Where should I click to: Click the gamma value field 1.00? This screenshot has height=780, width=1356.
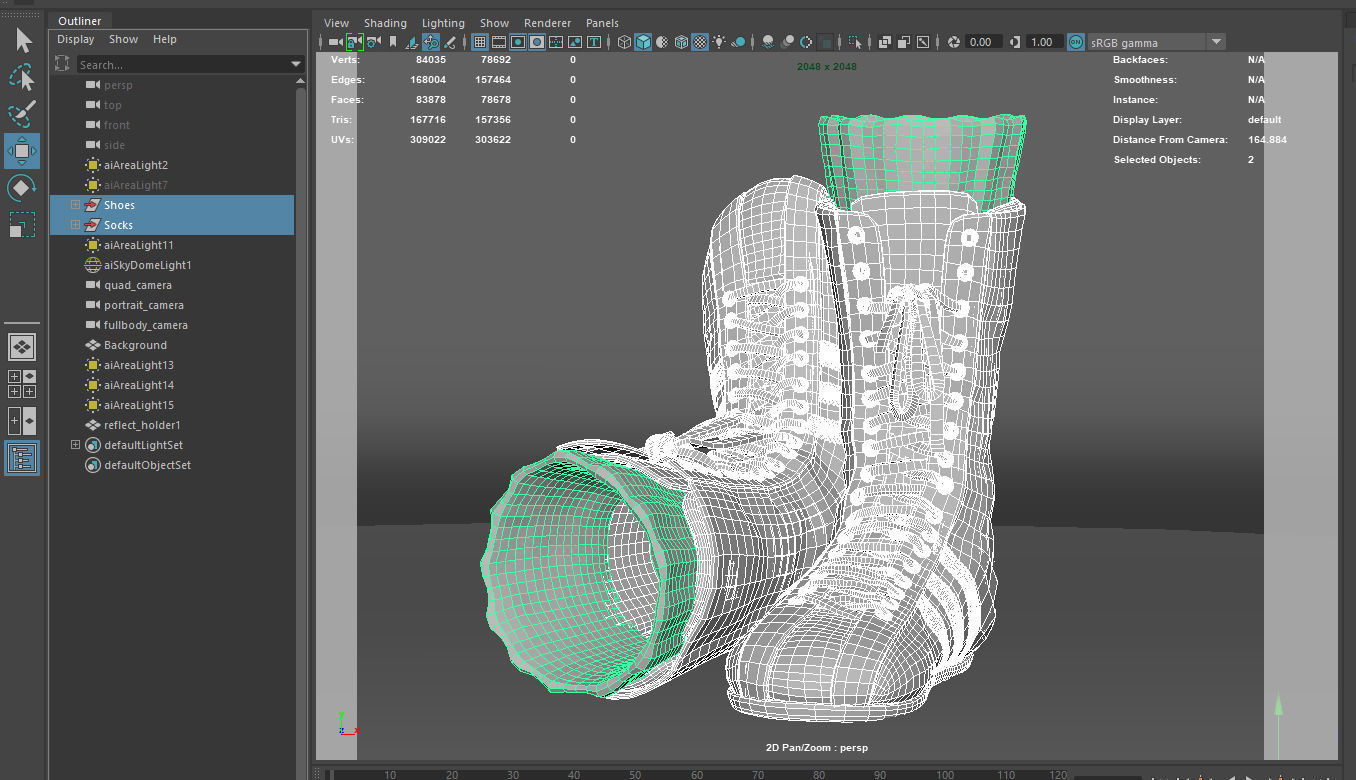coord(1043,42)
